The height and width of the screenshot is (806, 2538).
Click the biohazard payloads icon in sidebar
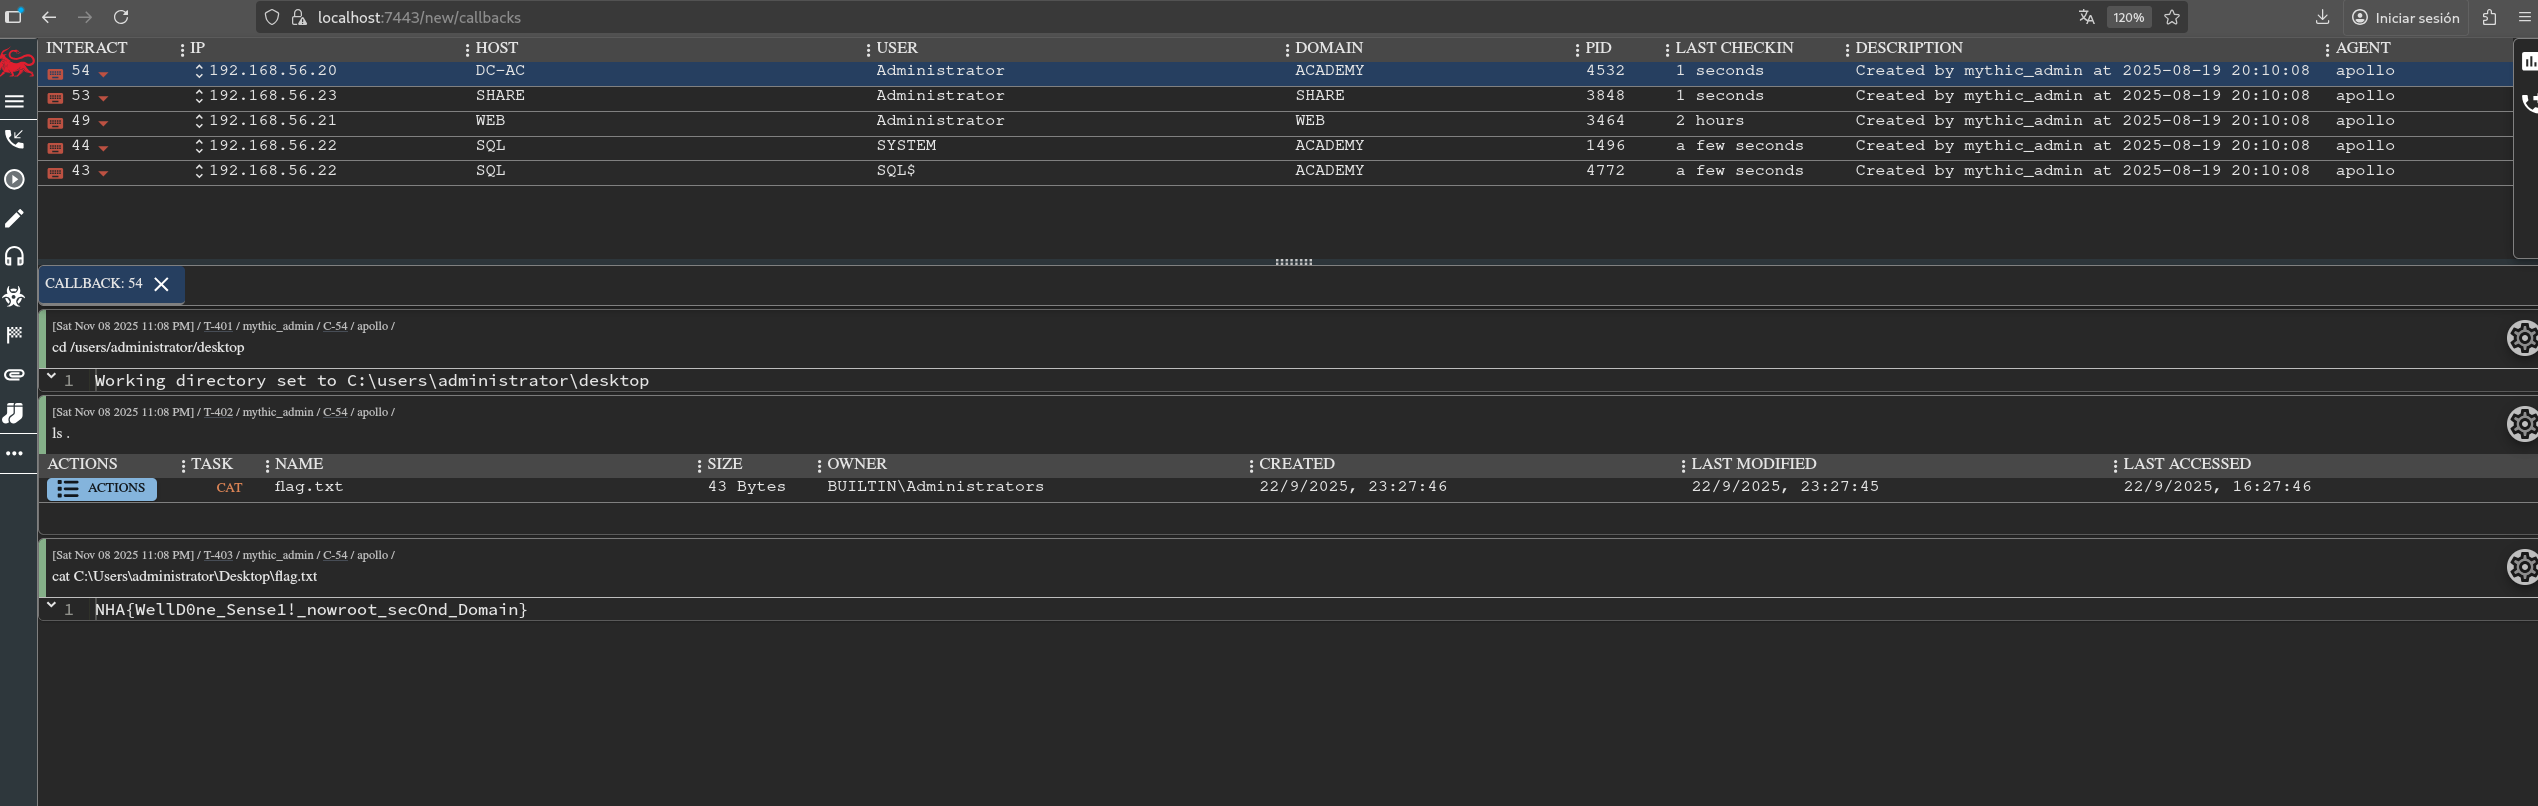click(14, 296)
